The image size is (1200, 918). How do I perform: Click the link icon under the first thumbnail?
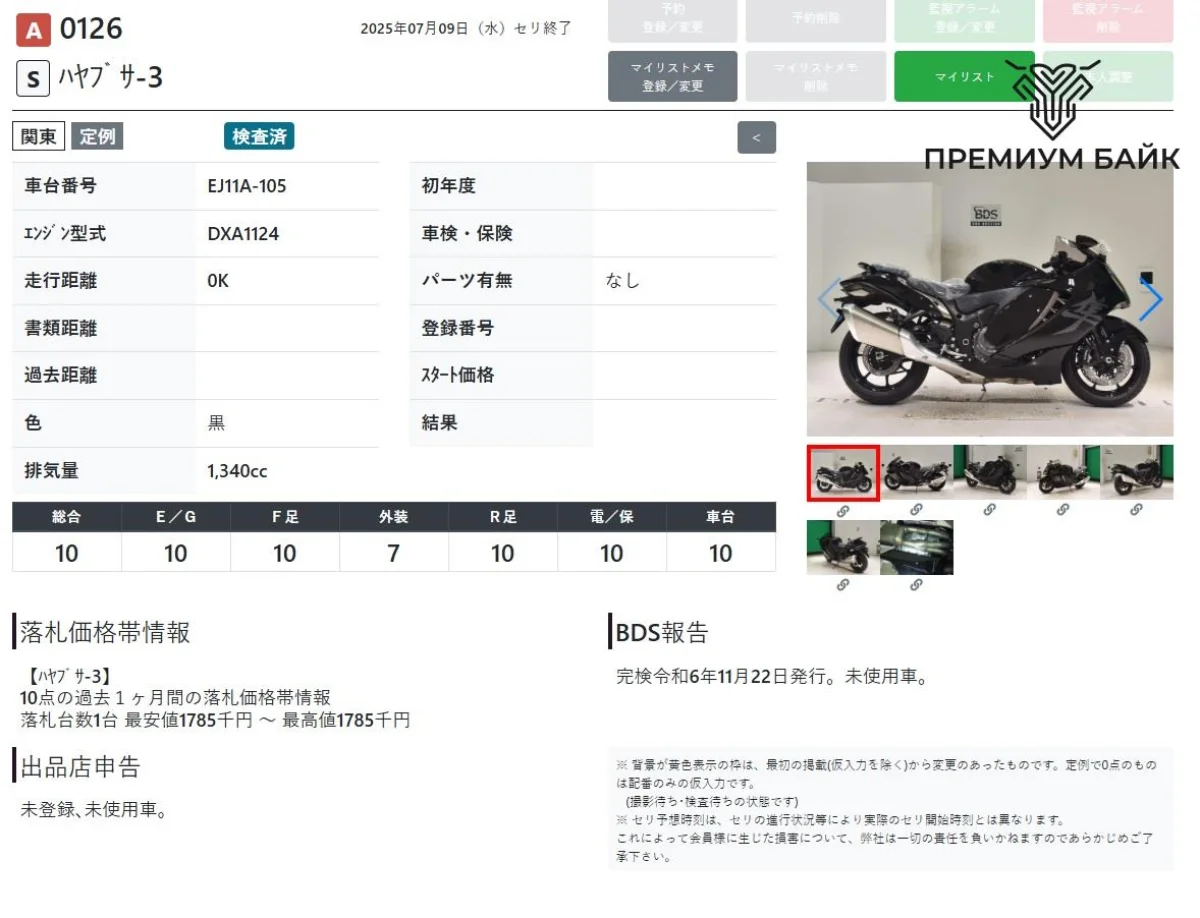843,510
